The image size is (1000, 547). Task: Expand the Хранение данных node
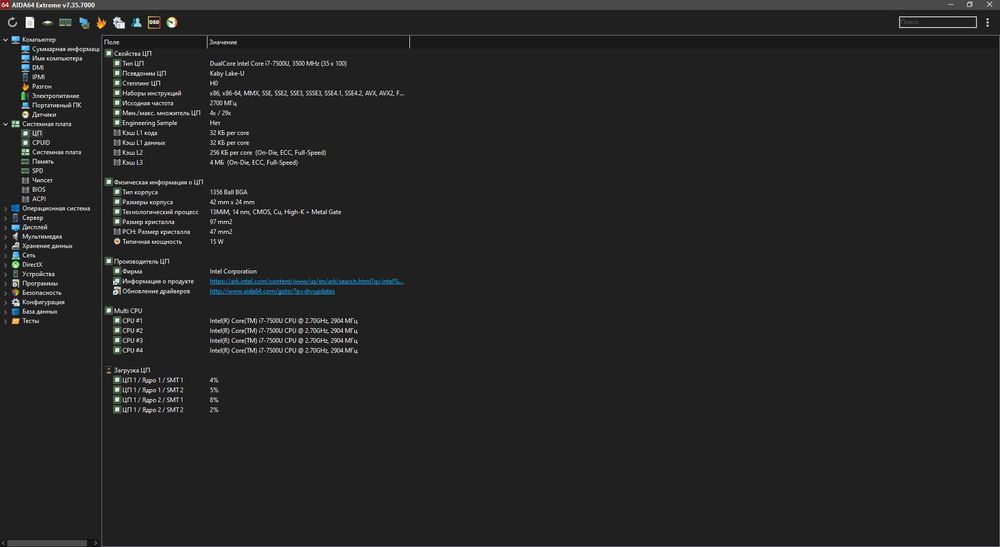(5, 245)
